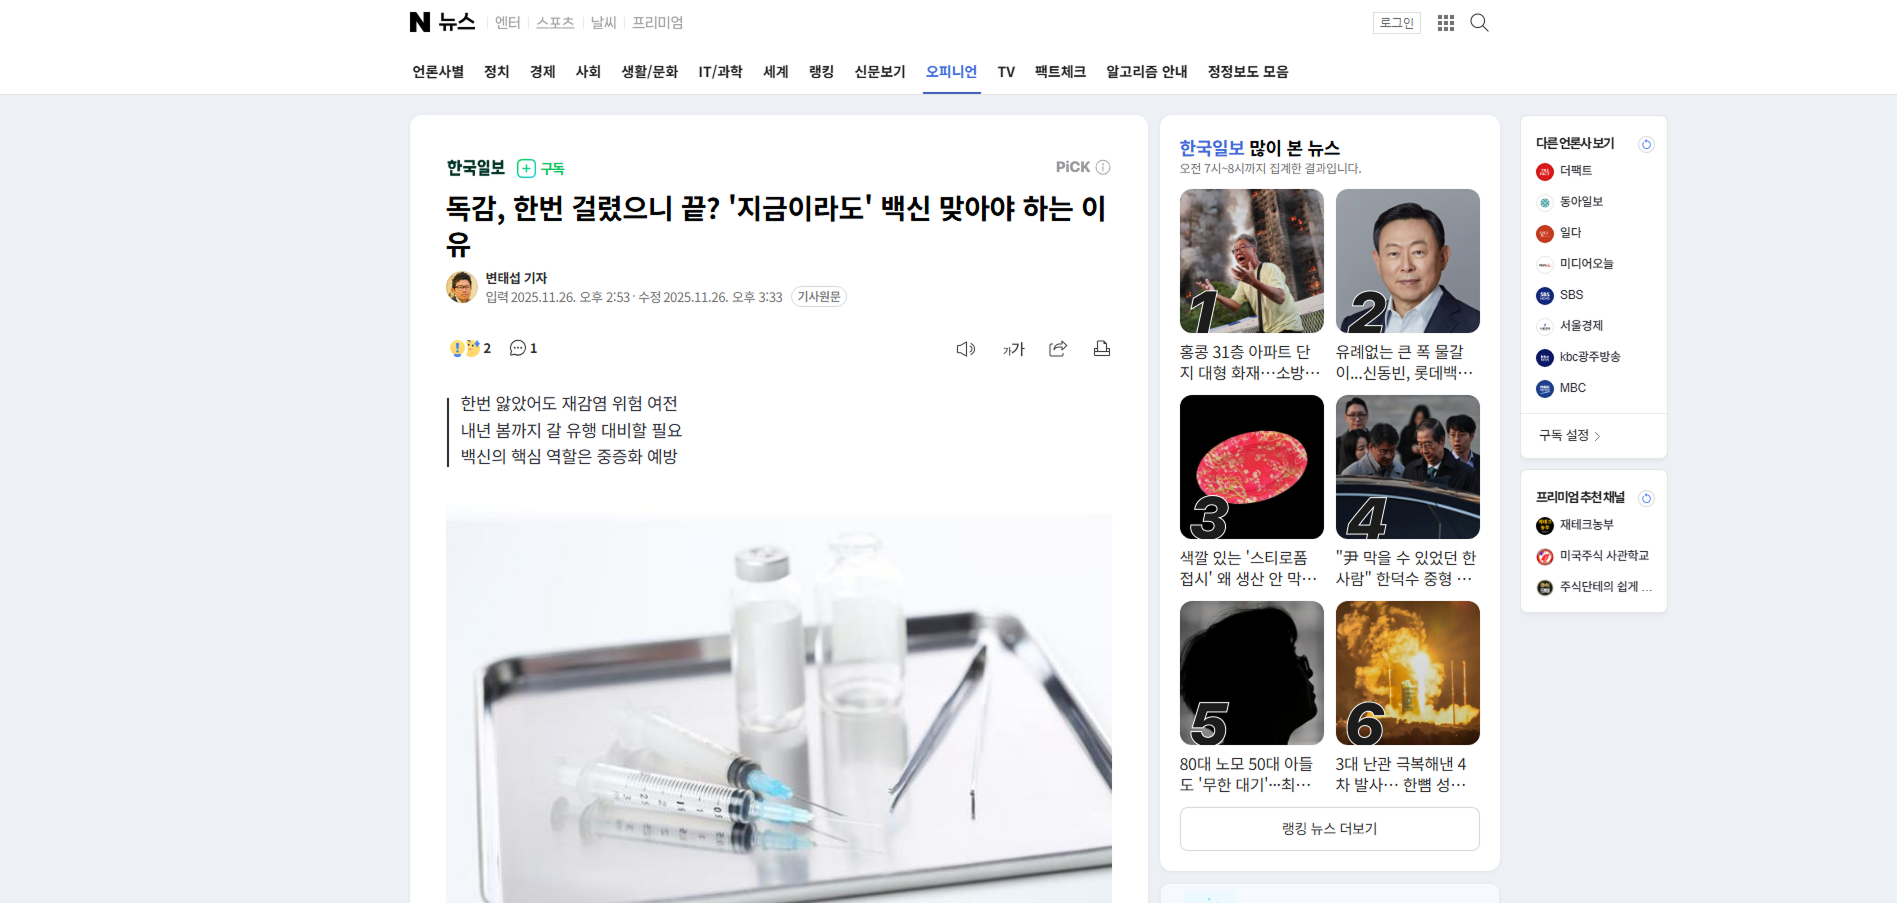Click the PiCK info circle icon
Screen dimensions: 1897x903
point(1103,167)
